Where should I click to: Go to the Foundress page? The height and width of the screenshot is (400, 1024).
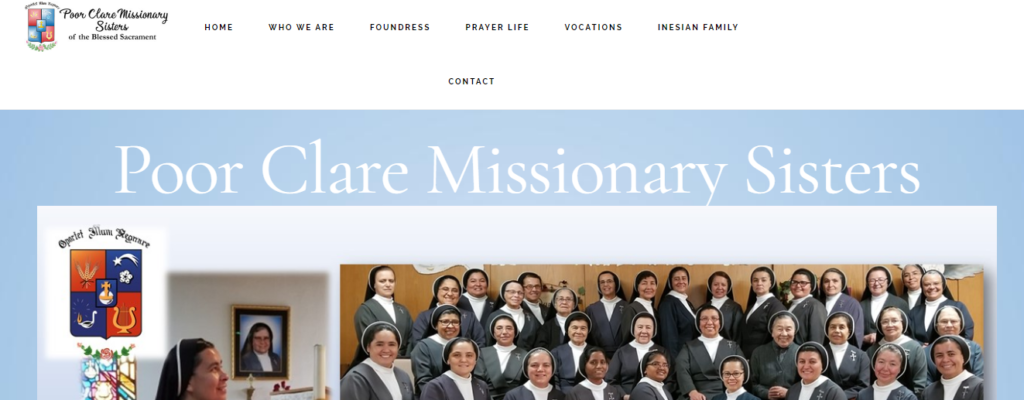[x=400, y=27]
